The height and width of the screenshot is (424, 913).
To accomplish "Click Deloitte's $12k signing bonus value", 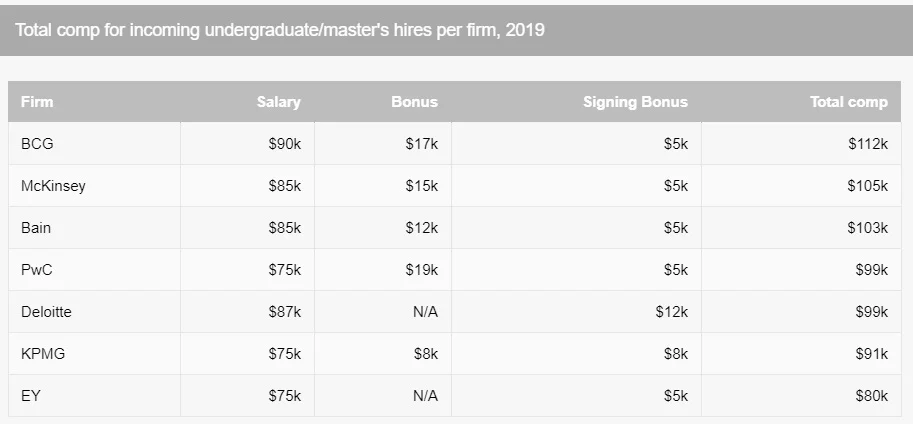I will point(671,312).
